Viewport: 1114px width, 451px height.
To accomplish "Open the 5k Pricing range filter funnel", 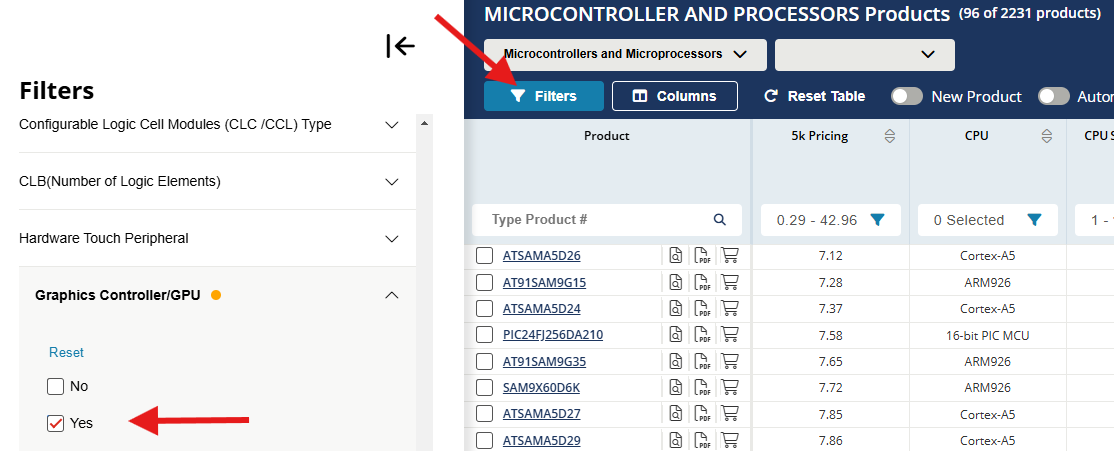I will point(877,220).
